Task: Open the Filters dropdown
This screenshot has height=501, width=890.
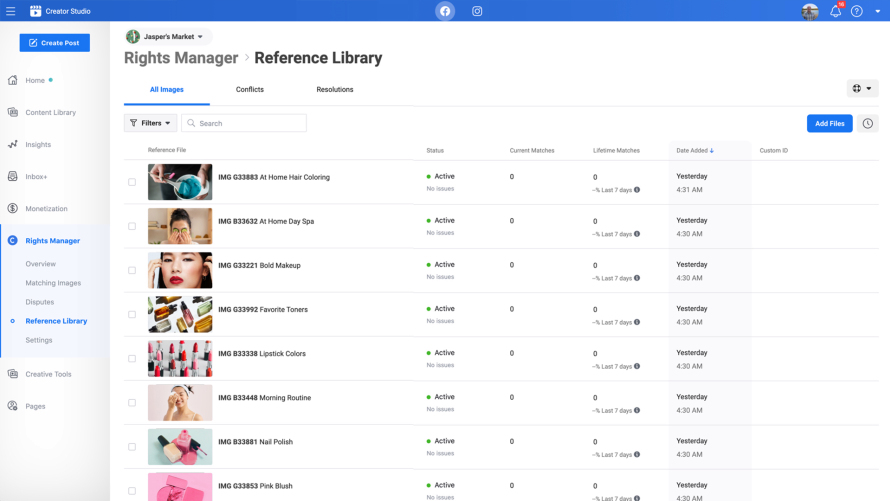Action: (150, 123)
